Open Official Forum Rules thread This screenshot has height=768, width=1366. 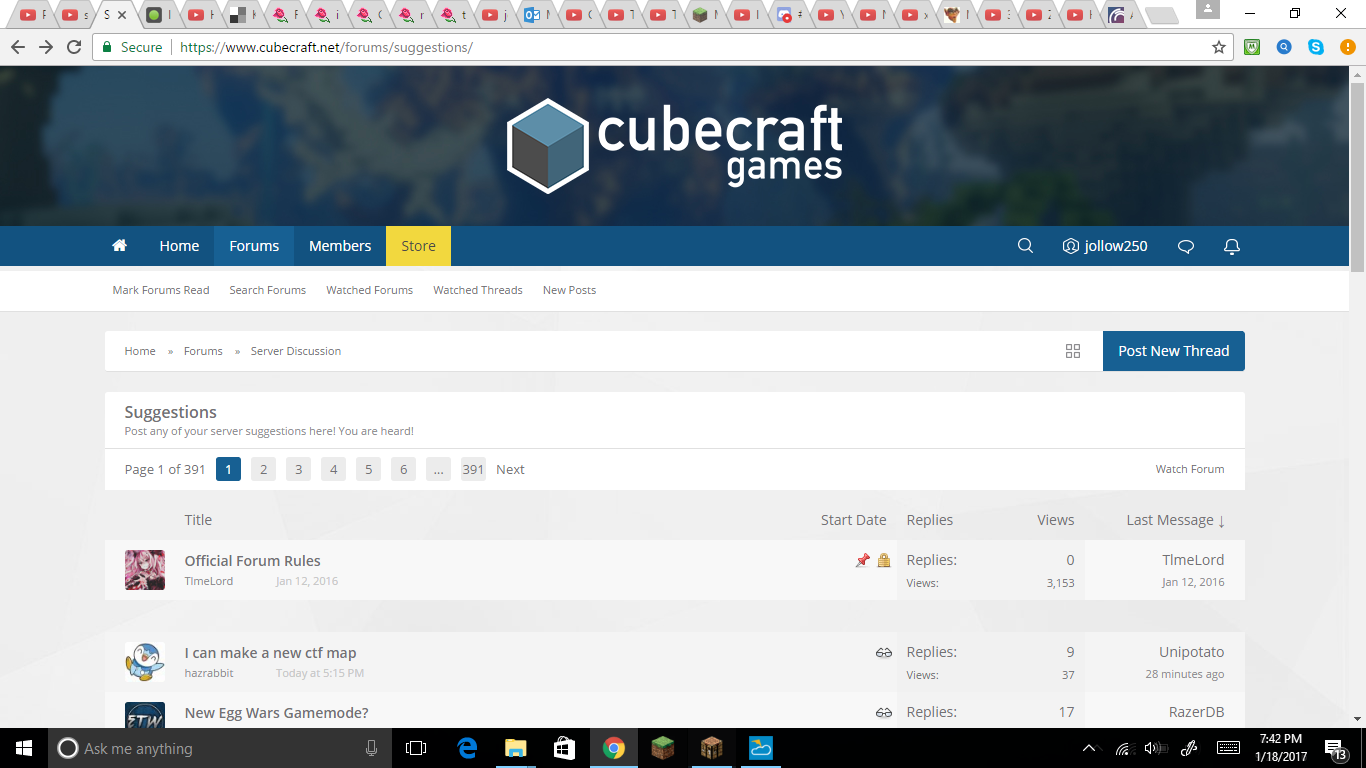pyautogui.click(x=252, y=561)
